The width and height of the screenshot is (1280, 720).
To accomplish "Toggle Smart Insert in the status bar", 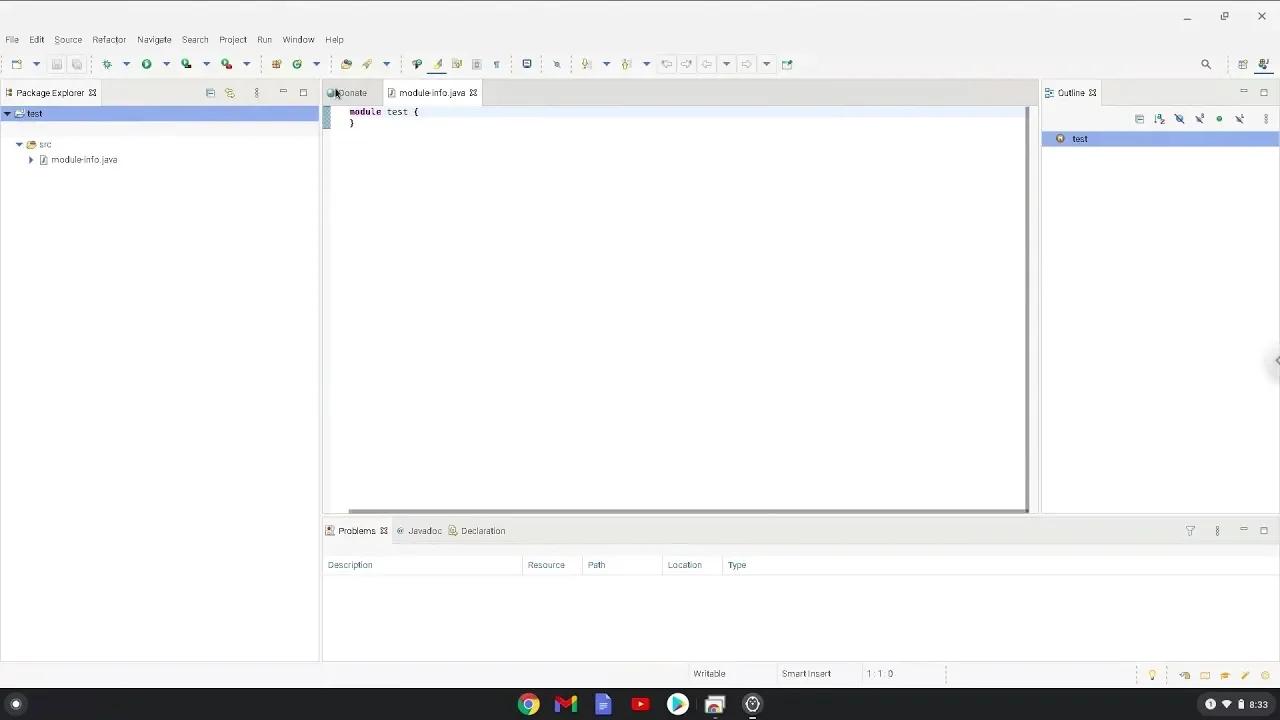I will coord(806,673).
